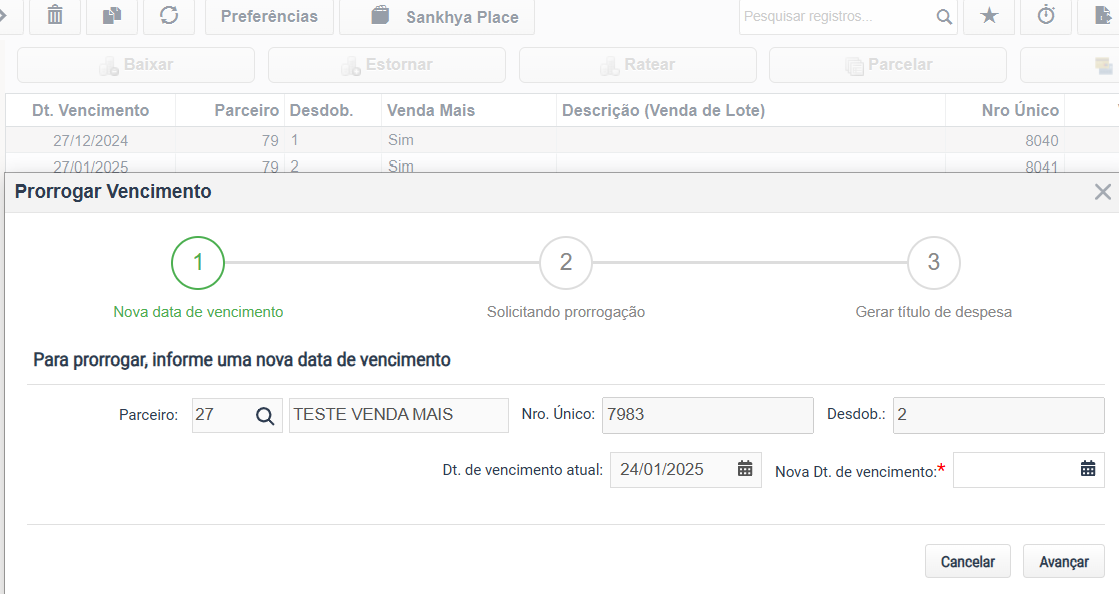Refresh records with the reload icon
This screenshot has width=1119, height=594.
pos(169,15)
